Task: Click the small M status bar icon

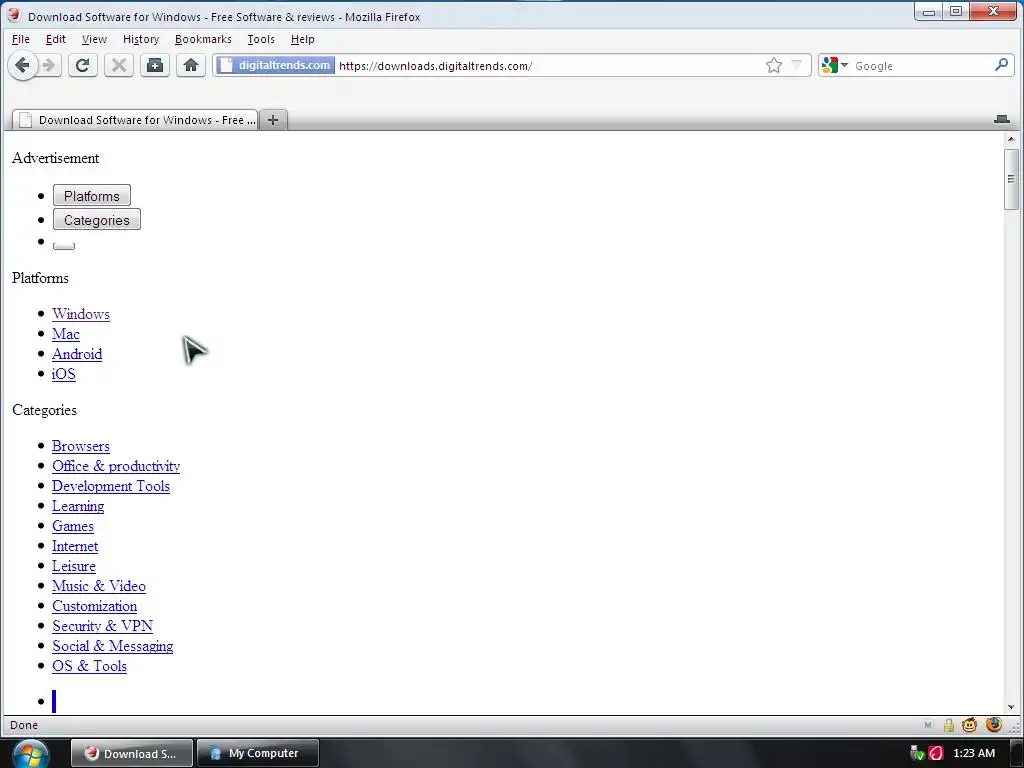Action: click(x=928, y=725)
